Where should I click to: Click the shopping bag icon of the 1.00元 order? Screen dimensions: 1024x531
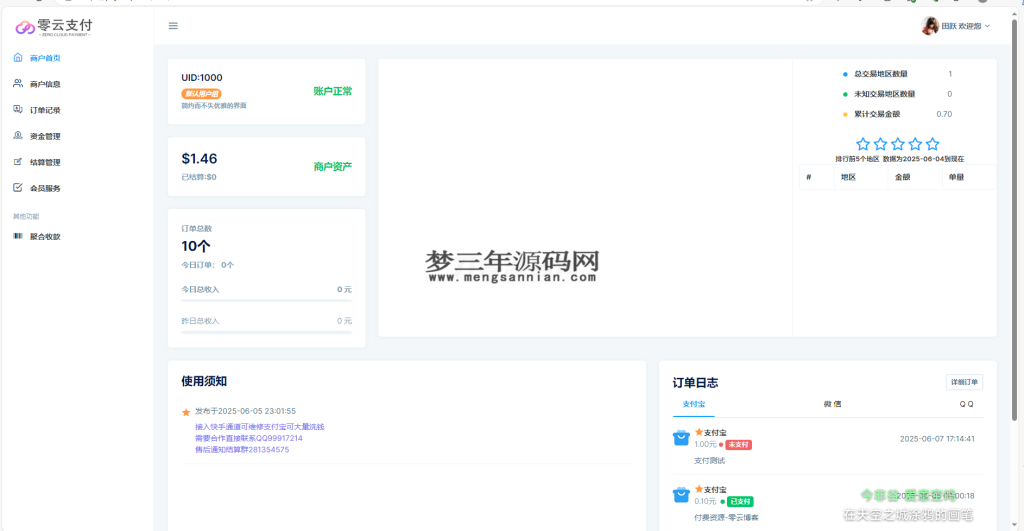tap(681, 438)
